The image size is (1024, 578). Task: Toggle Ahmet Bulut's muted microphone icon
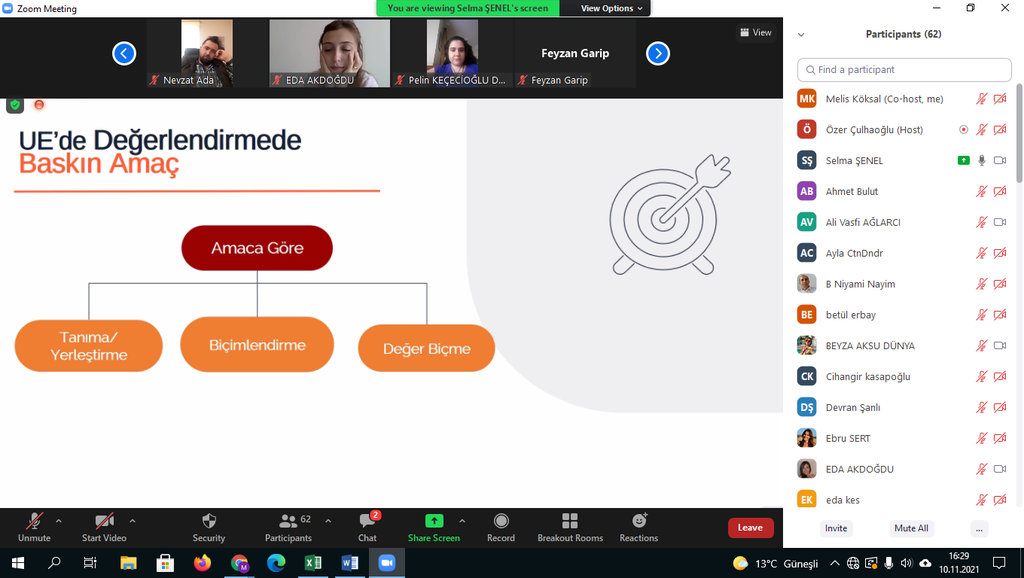pos(982,191)
